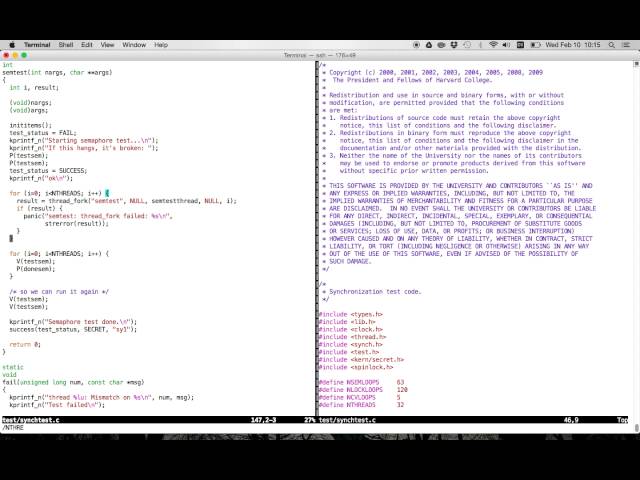Open Spotlight search magnifier
The width and height of the screenshot is (640, 480).
pos(611,45)
